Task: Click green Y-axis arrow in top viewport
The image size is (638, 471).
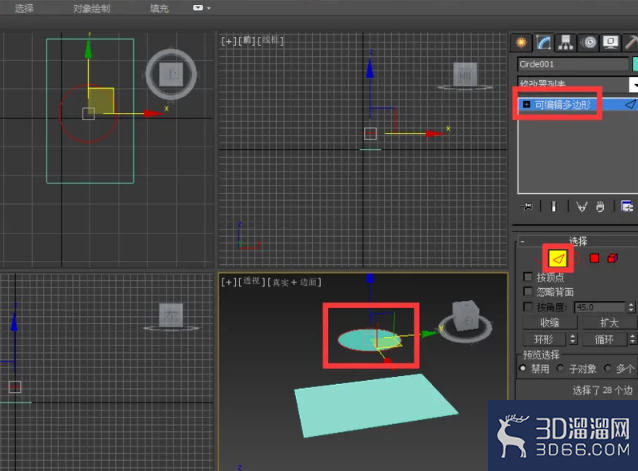Action: (x=88, y=49)
